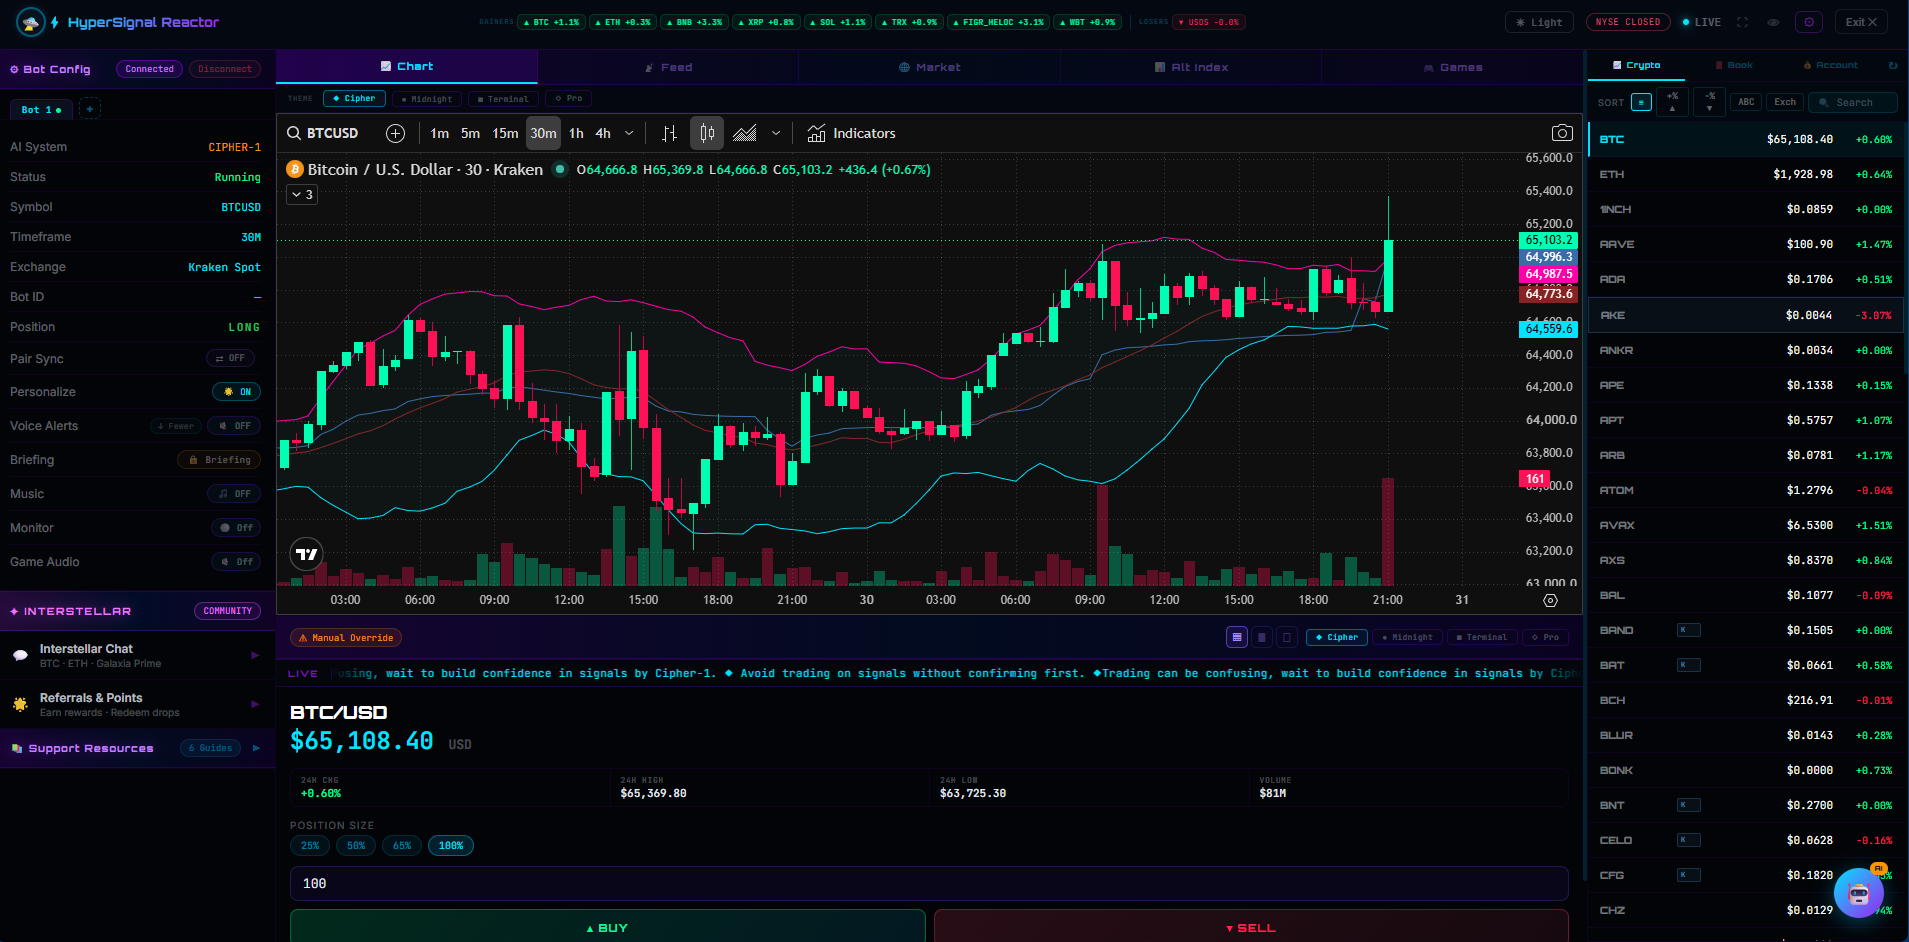Click the BUY button

click(x=607, y=927)
